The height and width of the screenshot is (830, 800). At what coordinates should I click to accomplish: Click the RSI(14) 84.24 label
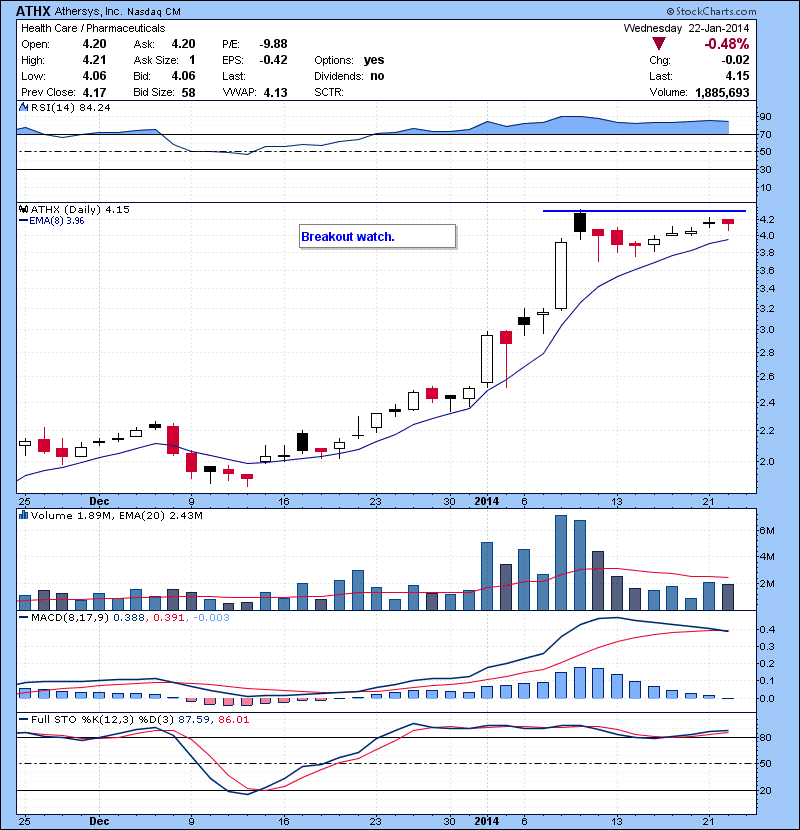coord(70,107)
